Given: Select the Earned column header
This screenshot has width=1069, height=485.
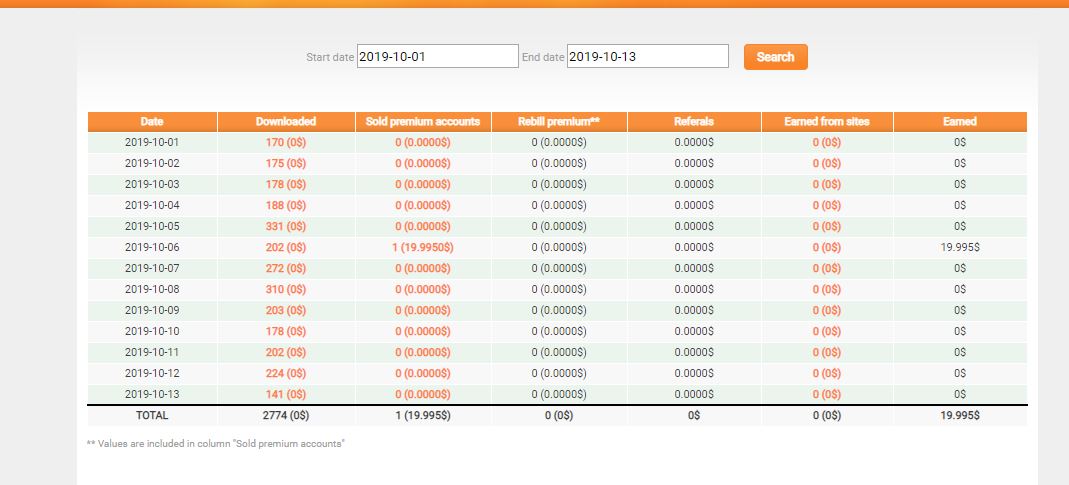Looking at the screenshot, I should pos(960,121).
